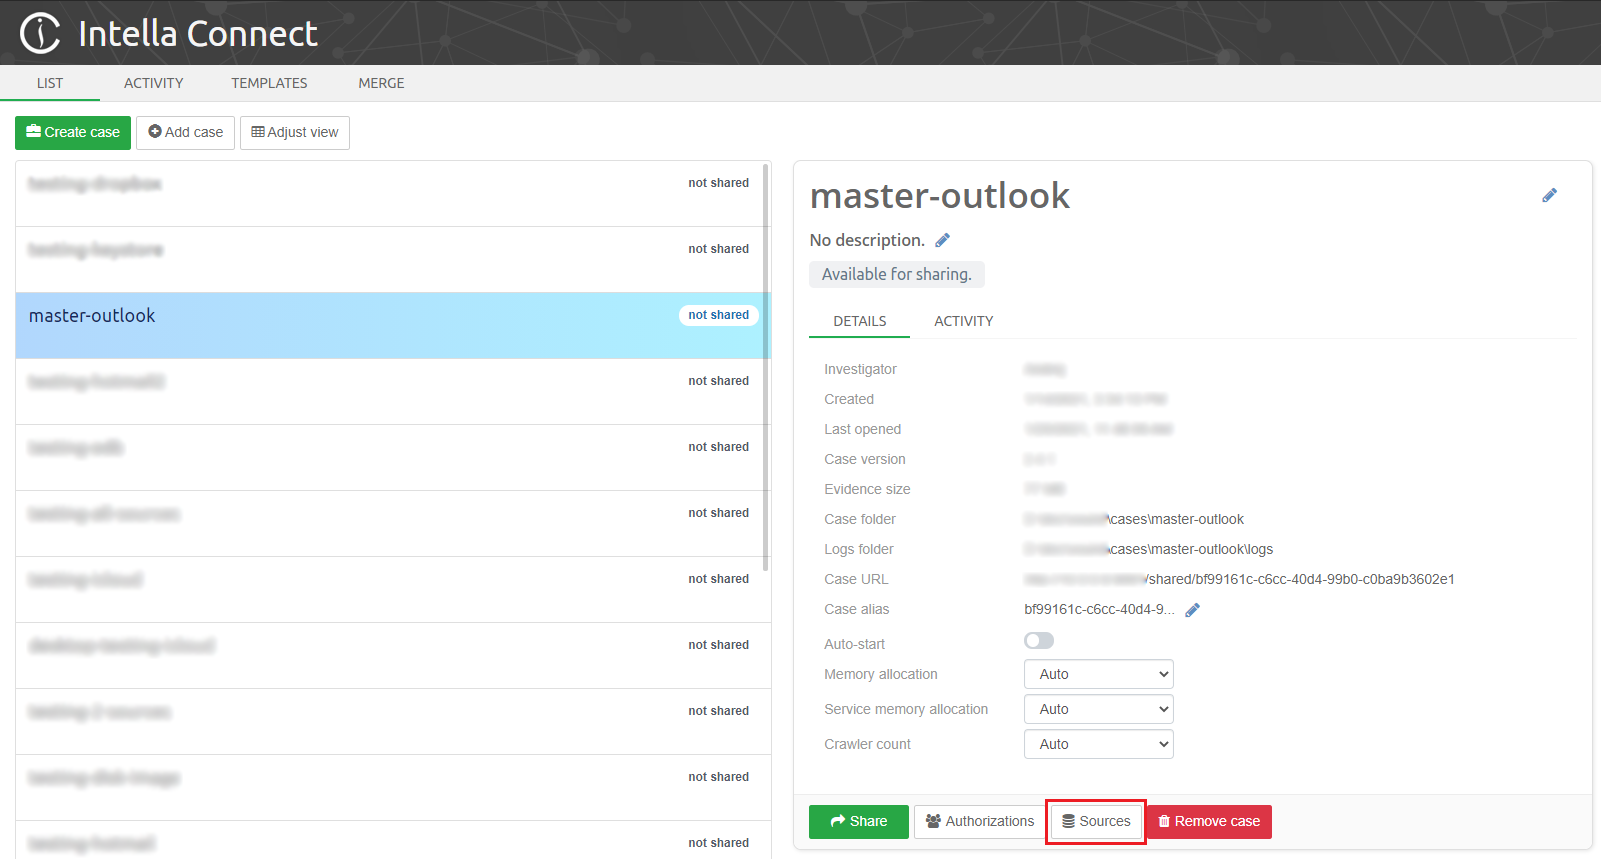Click the Intella Connect logo icon
Viewport: 1601px width, 864px height.
[x=40, y=33]
